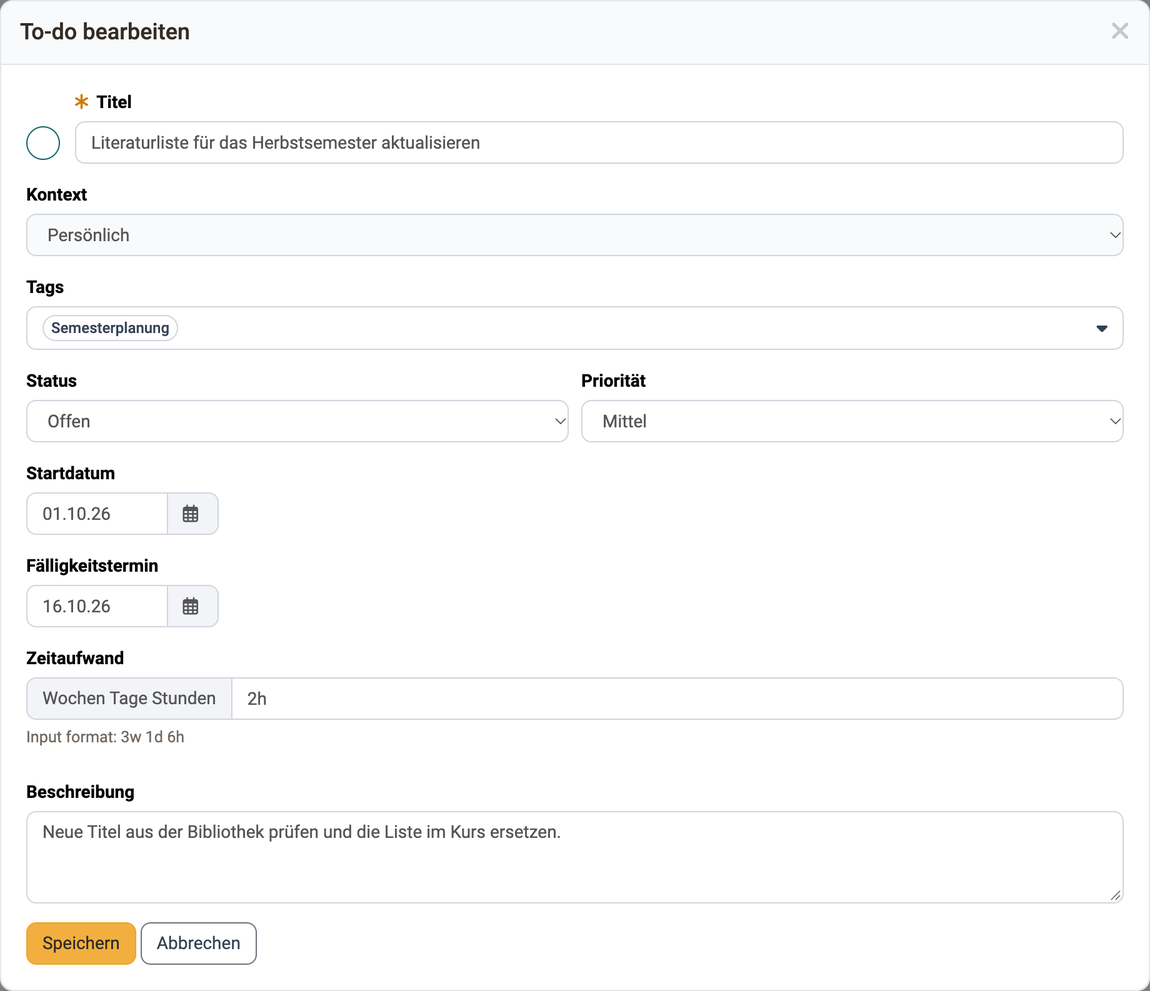The height and width of the screenshot is (991, 1150).
Task: Click the Priorität field label
Action: coord(613,381)
